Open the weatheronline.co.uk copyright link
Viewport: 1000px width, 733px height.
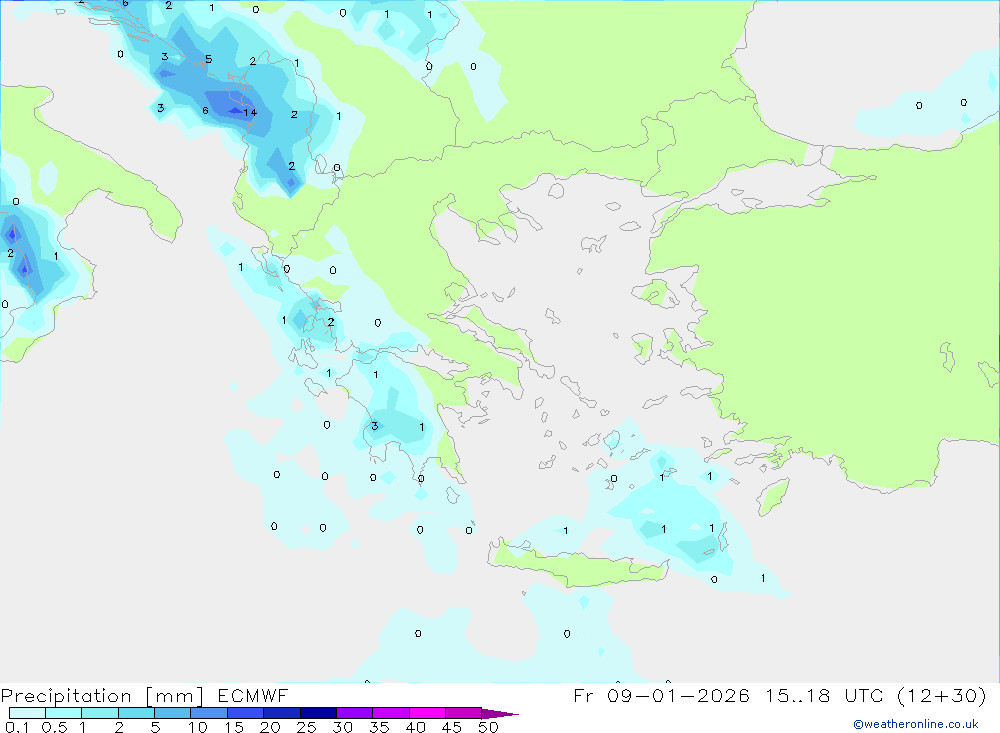pyautogui.click(x=916, y=724)
